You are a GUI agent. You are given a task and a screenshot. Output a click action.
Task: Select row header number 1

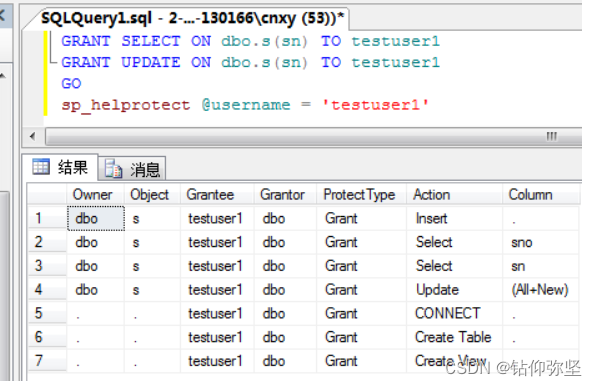tap(47, 219)
